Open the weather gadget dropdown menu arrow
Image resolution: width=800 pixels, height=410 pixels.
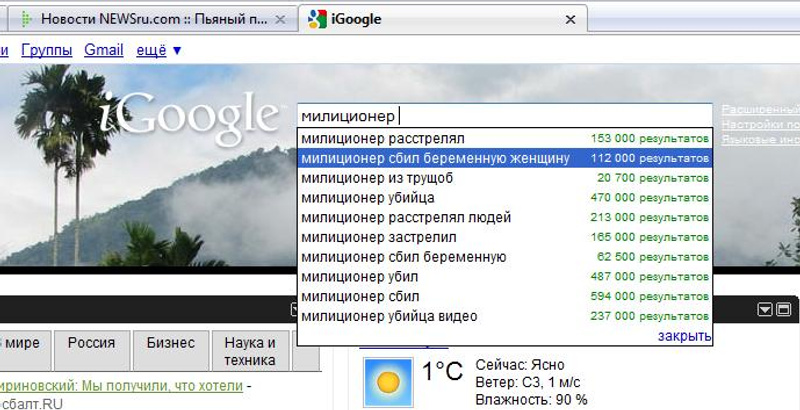765,310
